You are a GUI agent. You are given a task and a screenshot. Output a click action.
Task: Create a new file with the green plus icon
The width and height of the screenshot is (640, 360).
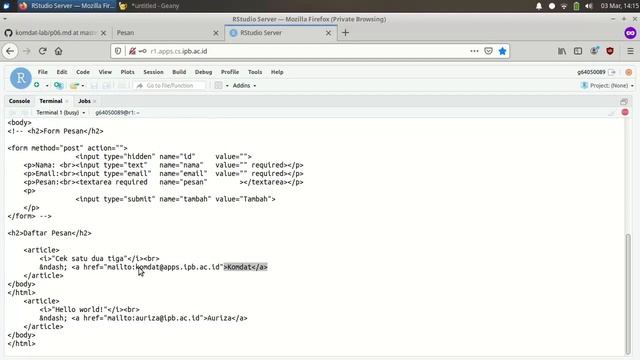pos(37,85)
